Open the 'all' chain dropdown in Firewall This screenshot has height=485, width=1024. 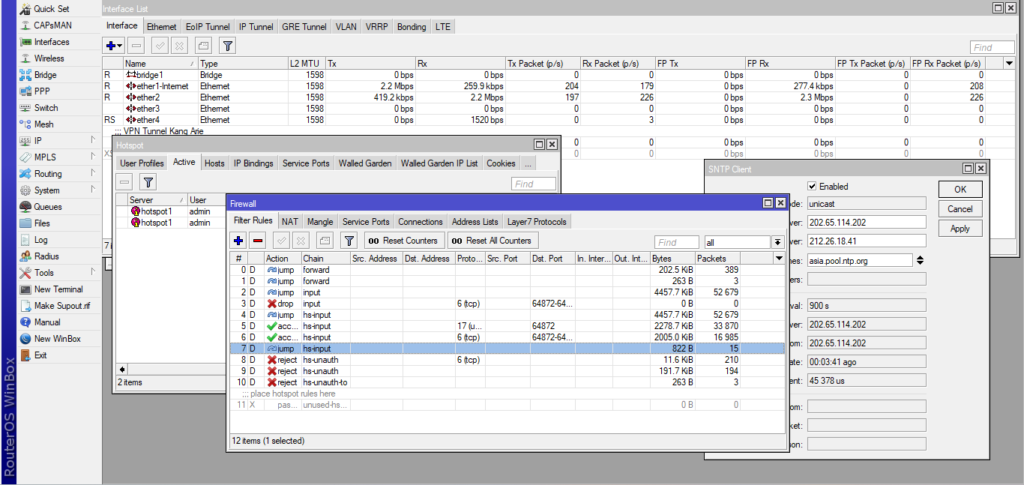[x=778, y=242]
